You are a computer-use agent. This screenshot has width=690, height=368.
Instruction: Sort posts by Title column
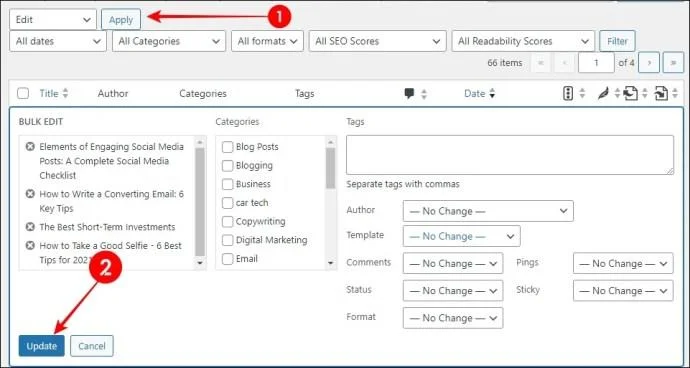54,93
